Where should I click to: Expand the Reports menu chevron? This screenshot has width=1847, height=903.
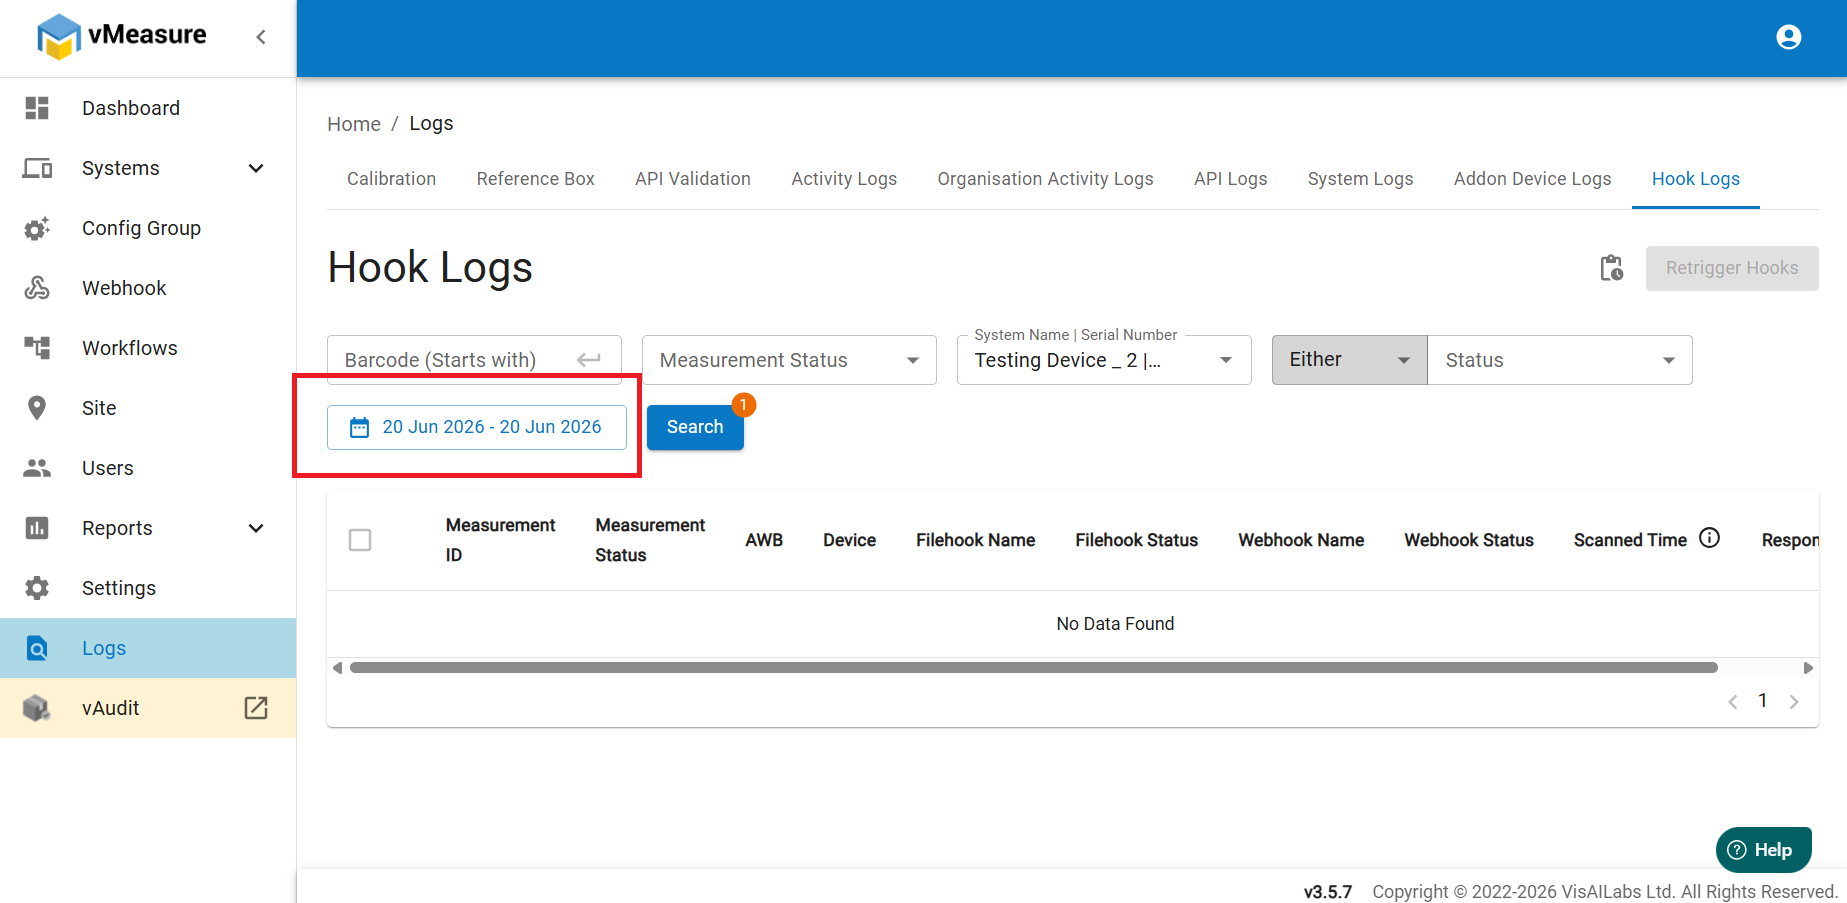[x=256, y=528]
